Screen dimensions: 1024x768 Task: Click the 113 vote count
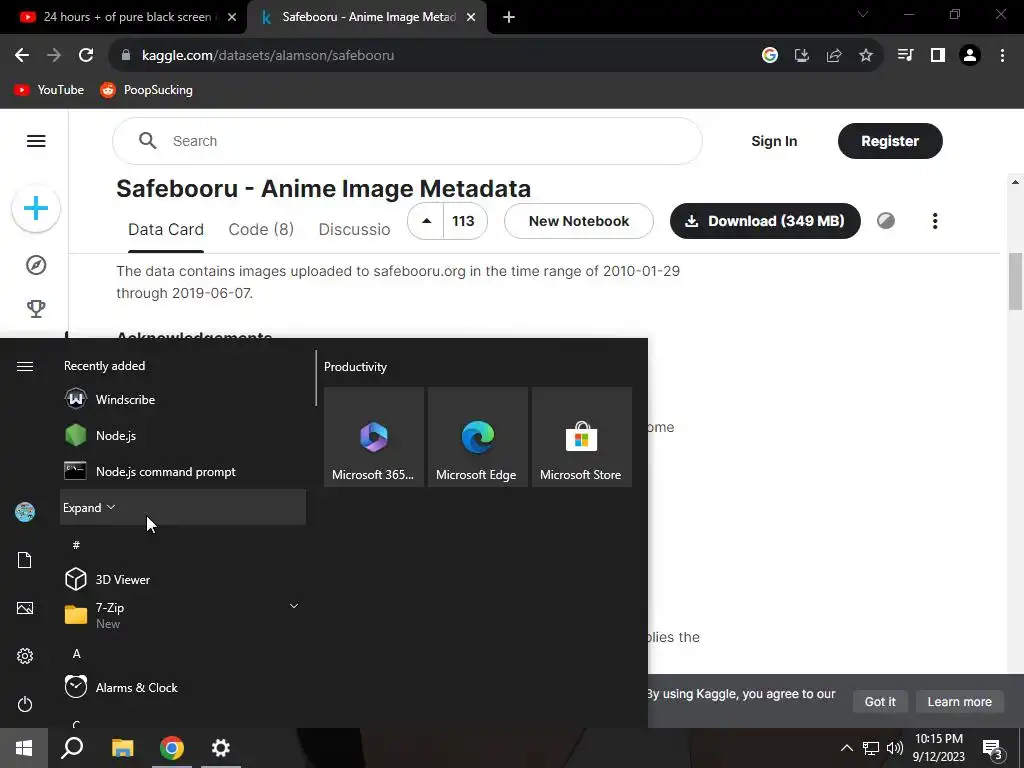pyautogui.click(x=464, y=221)
